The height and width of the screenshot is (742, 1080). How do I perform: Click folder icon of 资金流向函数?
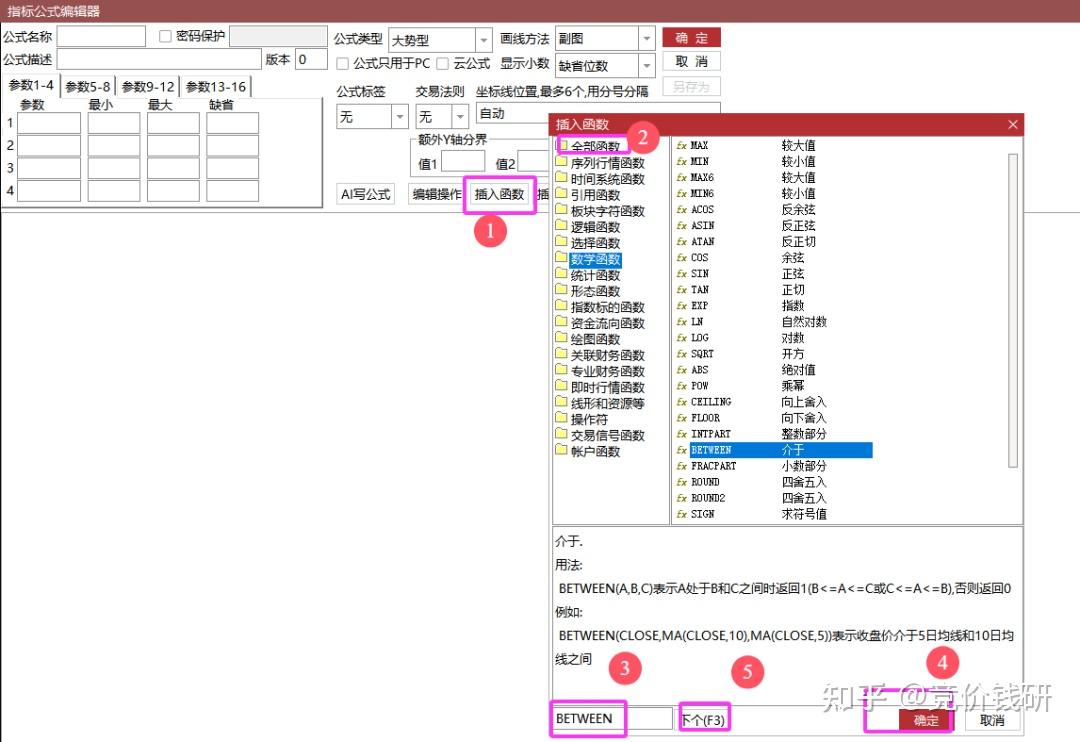coord(561,322)
